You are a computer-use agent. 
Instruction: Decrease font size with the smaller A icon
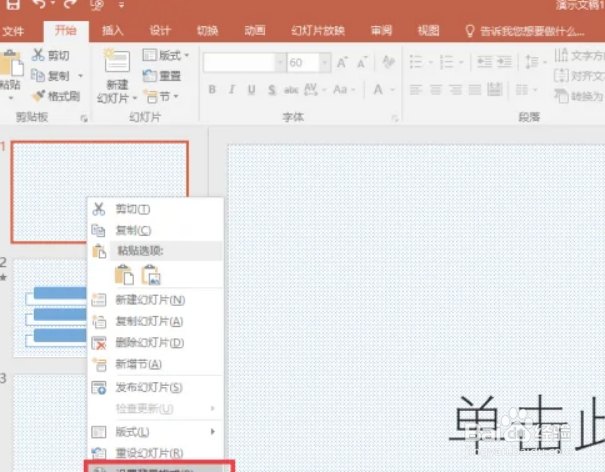[362, 63]
